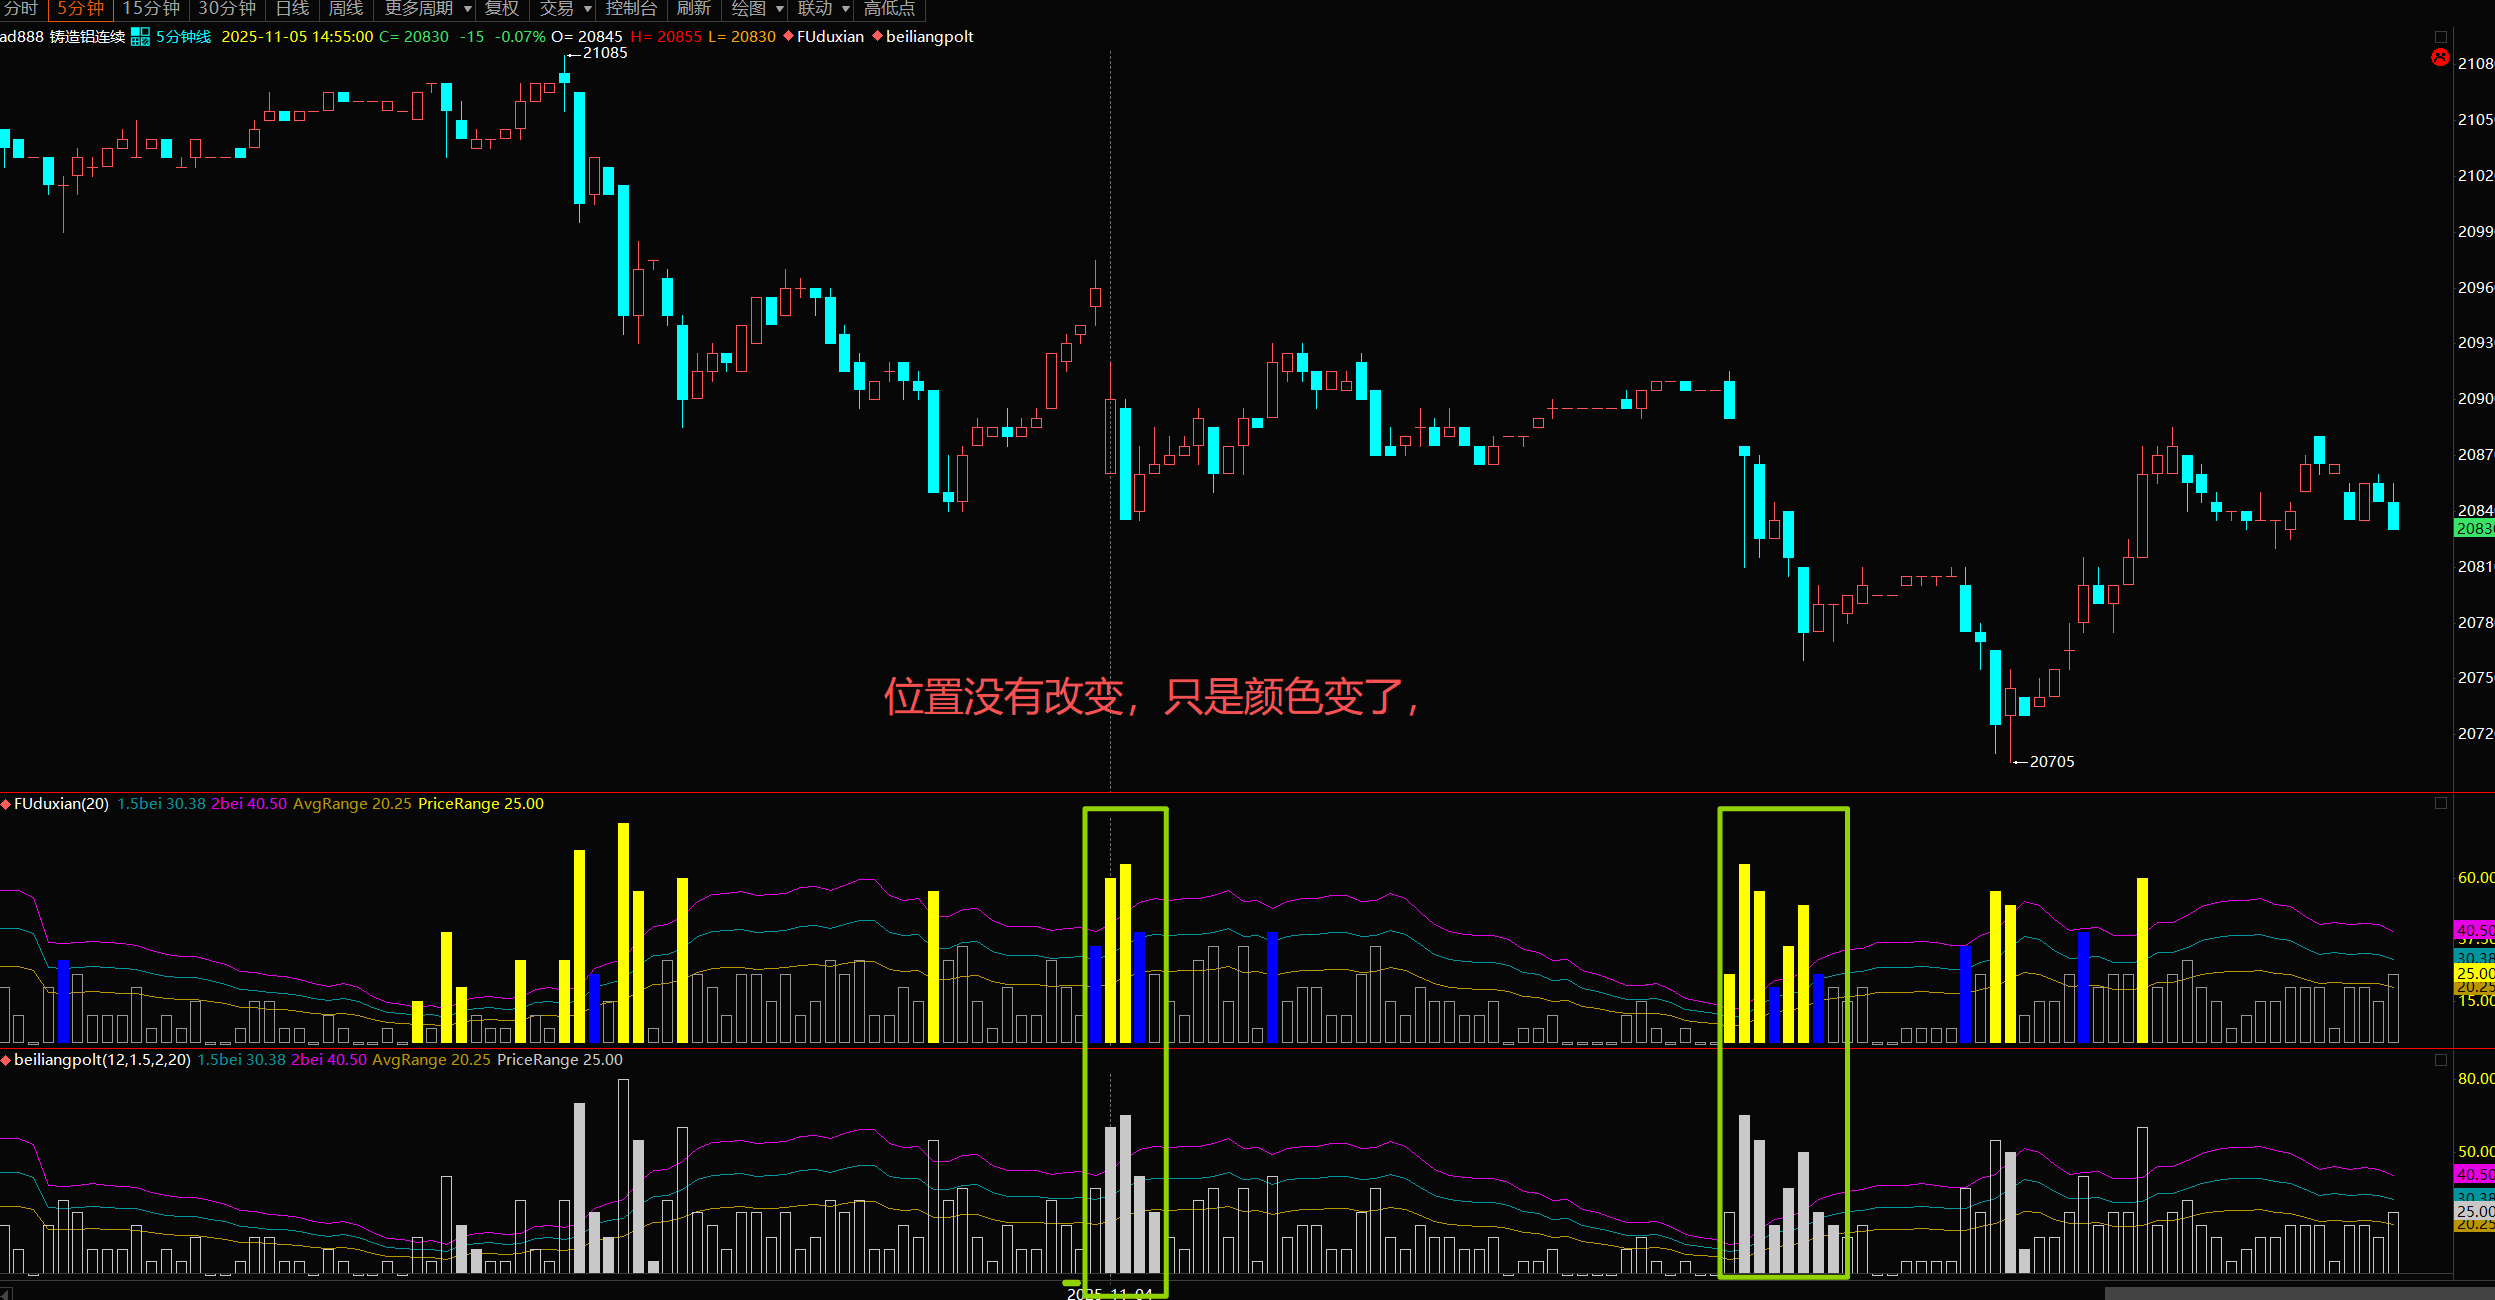Click red diamond before FUduxian in header

pos(788,36)
